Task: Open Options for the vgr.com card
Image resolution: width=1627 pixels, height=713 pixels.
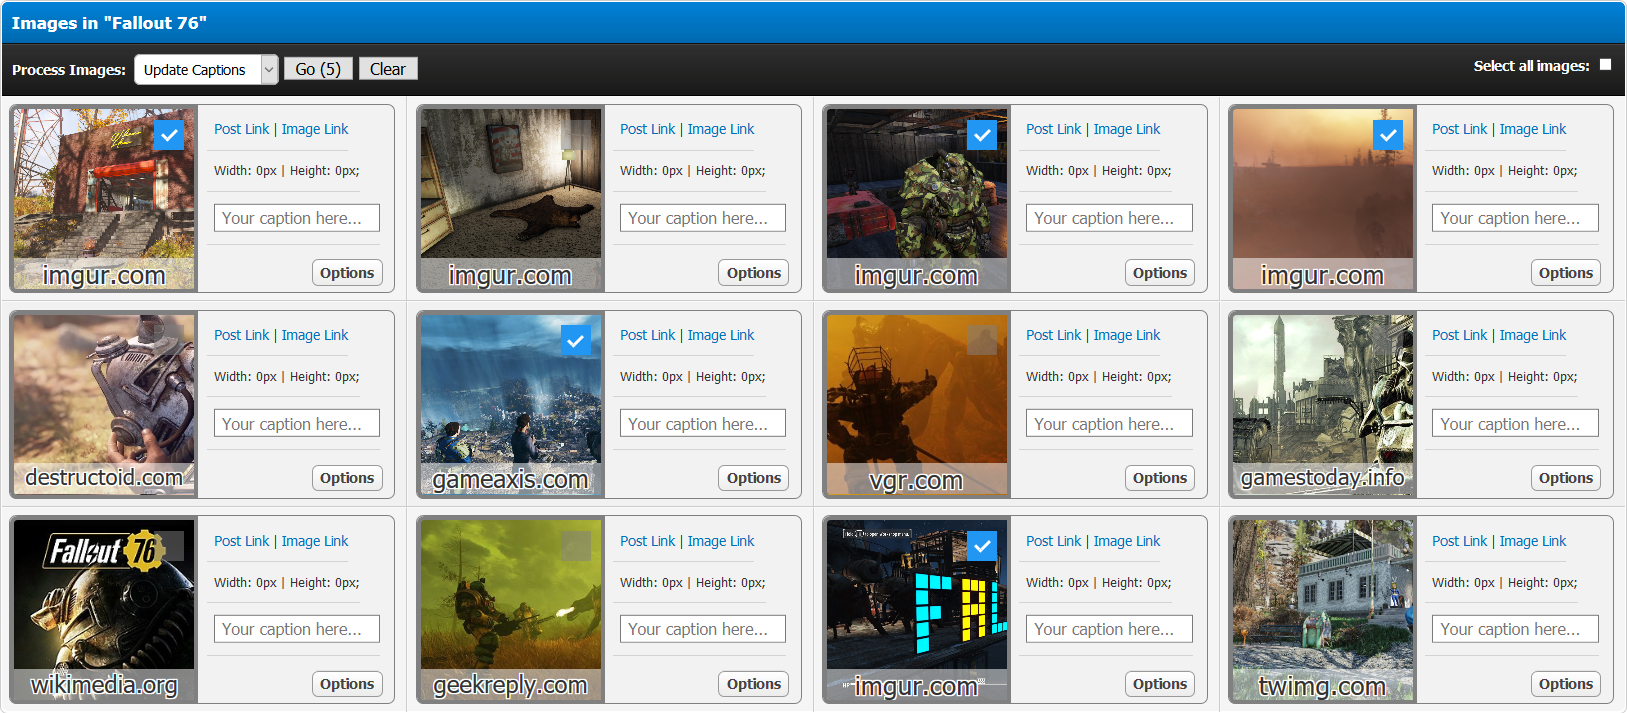Action: [x=1160, y=478]
